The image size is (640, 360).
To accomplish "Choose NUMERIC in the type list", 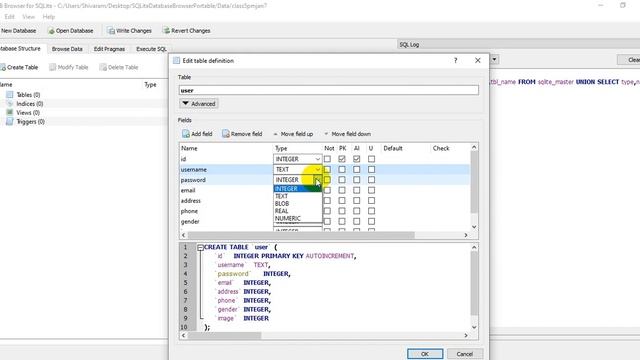I will pyautogui.click(x=298, y=218).
